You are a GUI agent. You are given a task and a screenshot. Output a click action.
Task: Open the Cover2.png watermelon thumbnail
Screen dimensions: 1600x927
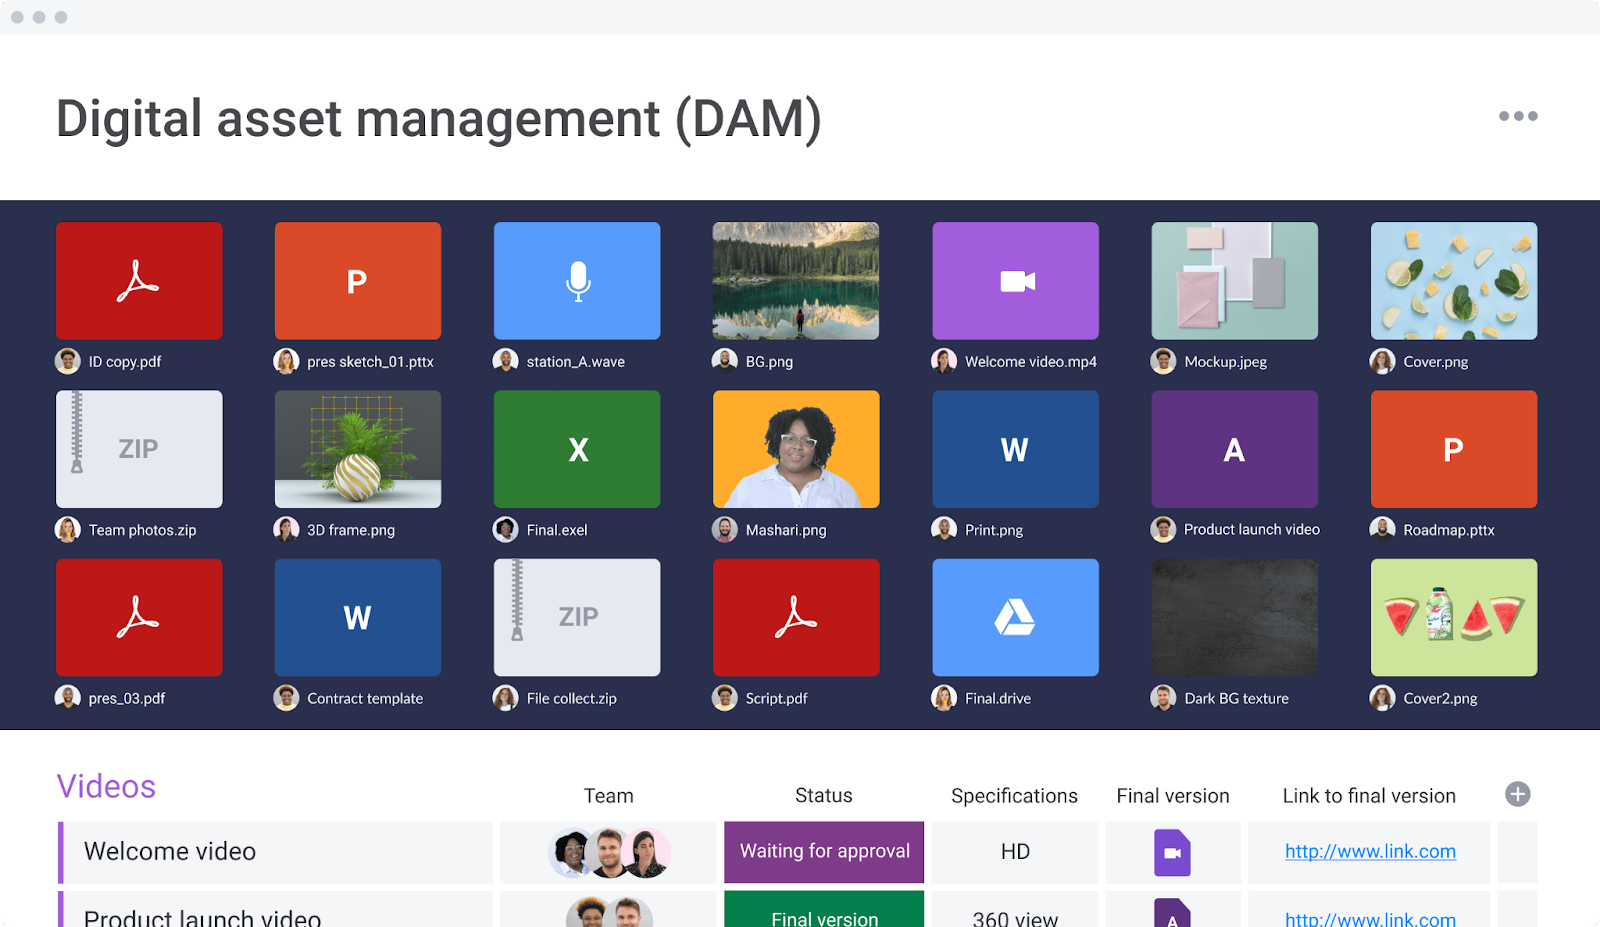pyautogui.click(x=1453, y=617)
